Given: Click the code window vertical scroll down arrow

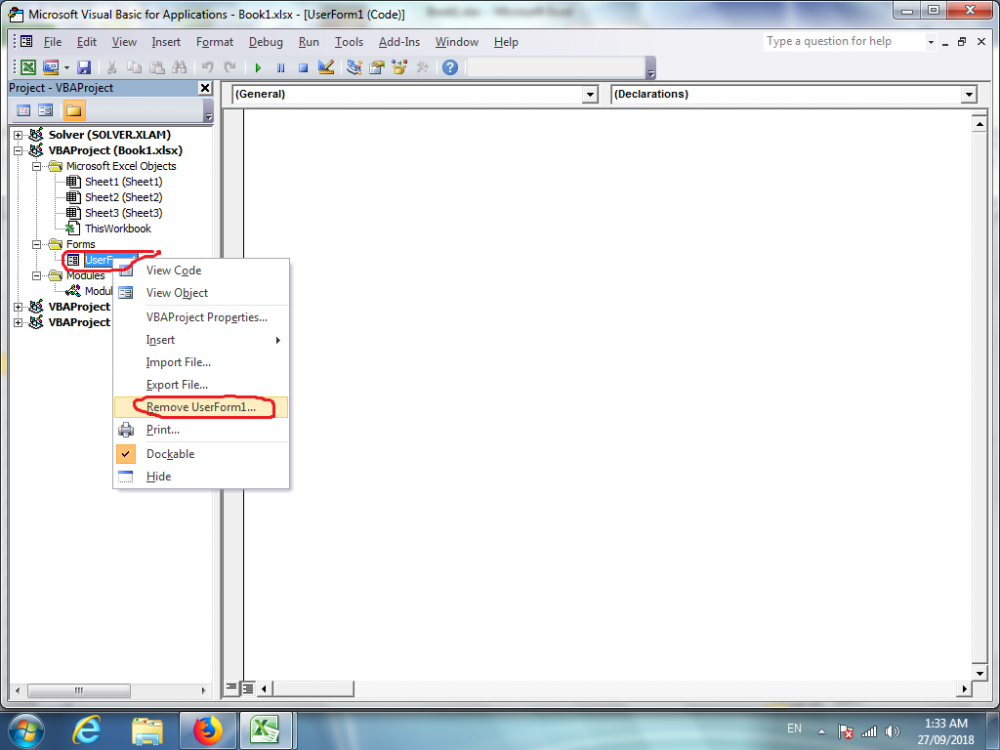Looking at the screenshot, I should pyautogui.click(x=979, y=672).
